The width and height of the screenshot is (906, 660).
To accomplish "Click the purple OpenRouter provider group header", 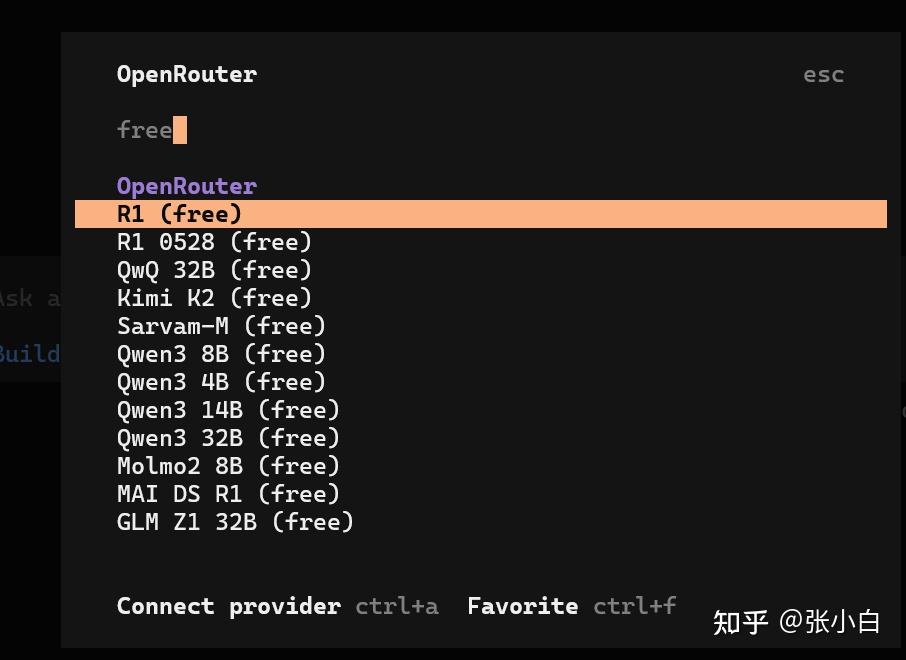I will click(x=187, y=186).
